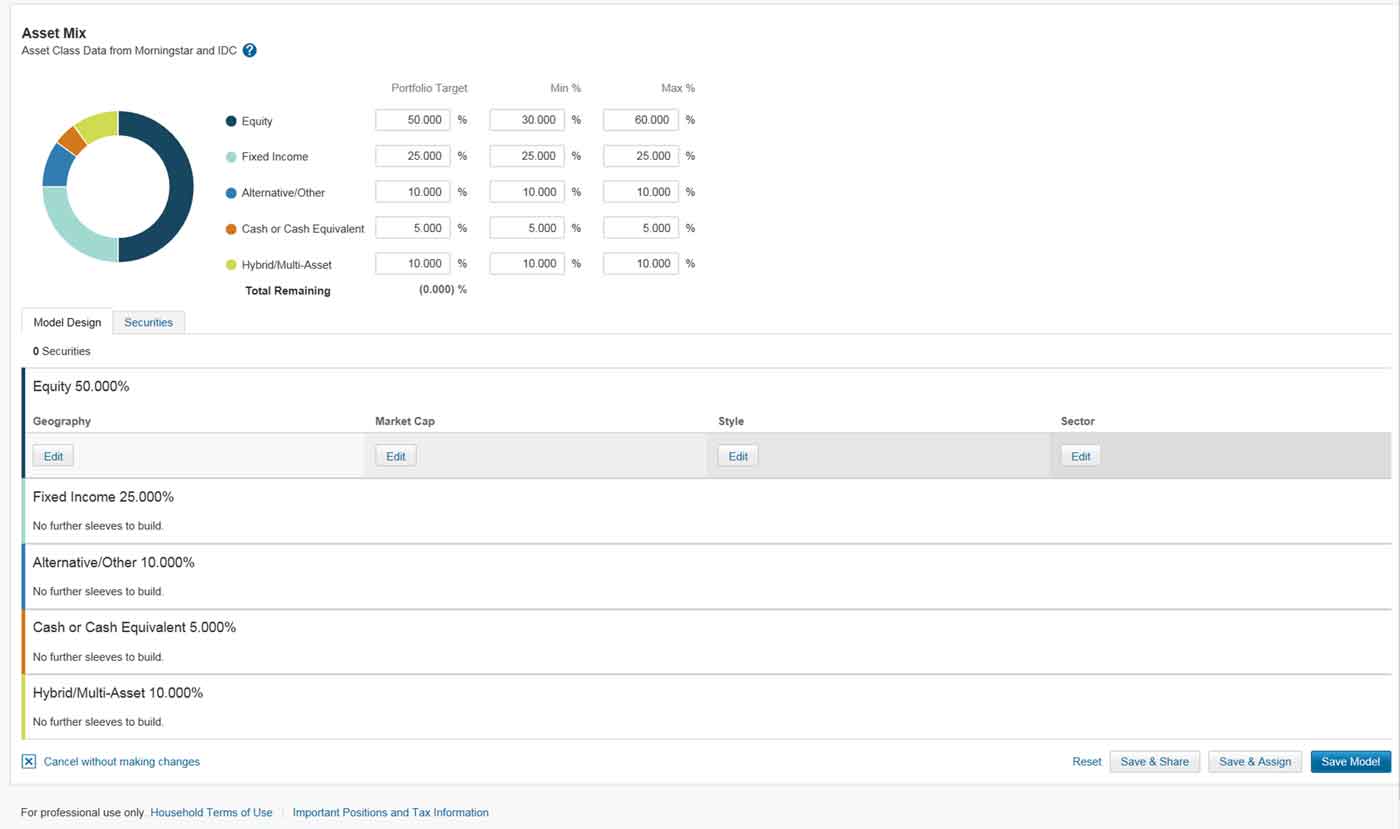Click Fixed Income Portfolio Target field
This screenshot has width=1400, height=829.
point(413,156)
